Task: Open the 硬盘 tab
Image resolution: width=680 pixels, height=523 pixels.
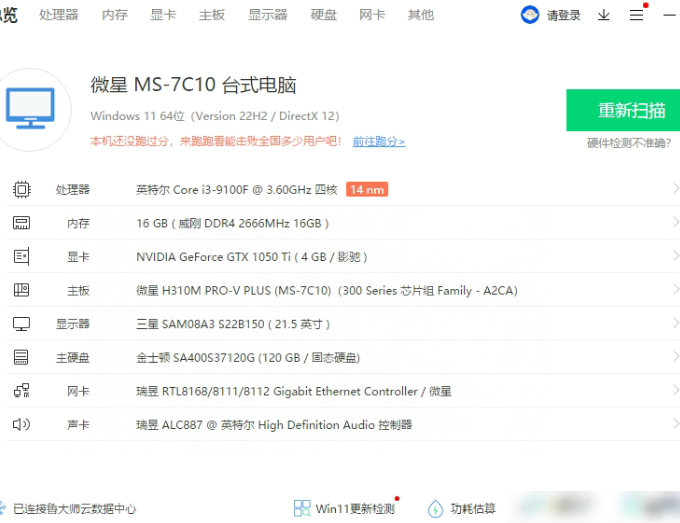Action: (x=324, y=15)
